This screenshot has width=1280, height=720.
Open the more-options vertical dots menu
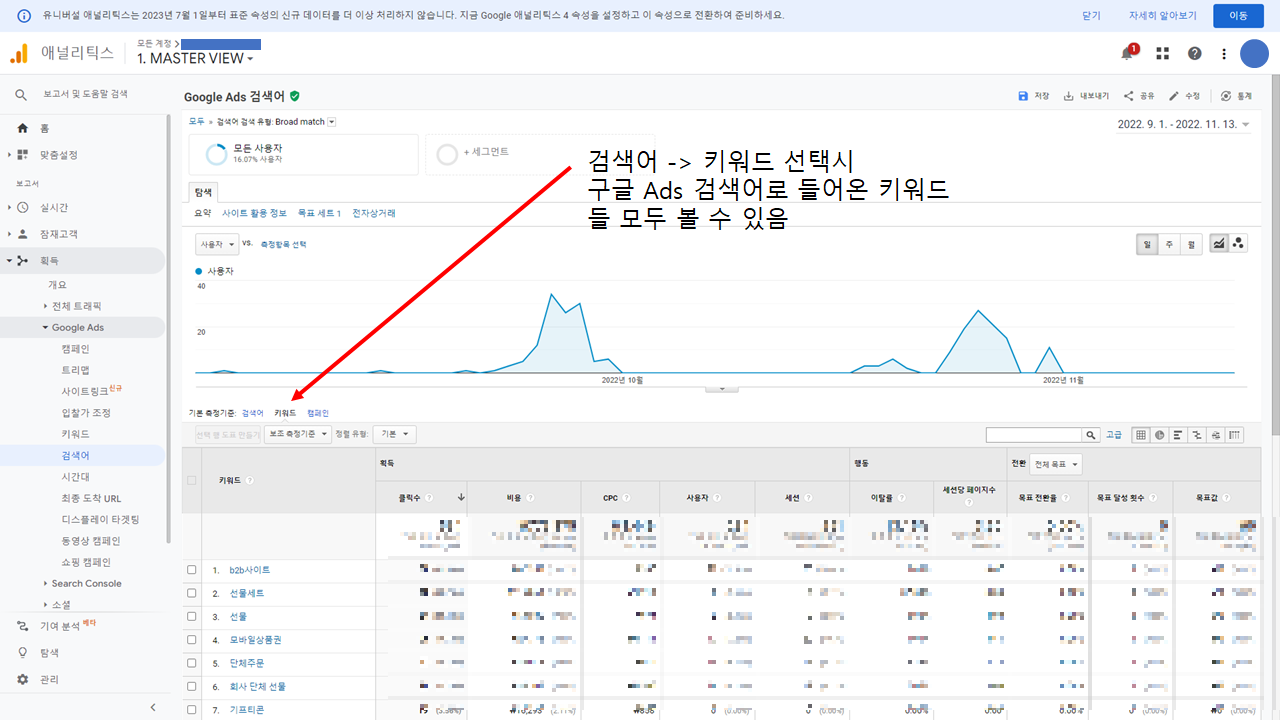[1223, 53]
